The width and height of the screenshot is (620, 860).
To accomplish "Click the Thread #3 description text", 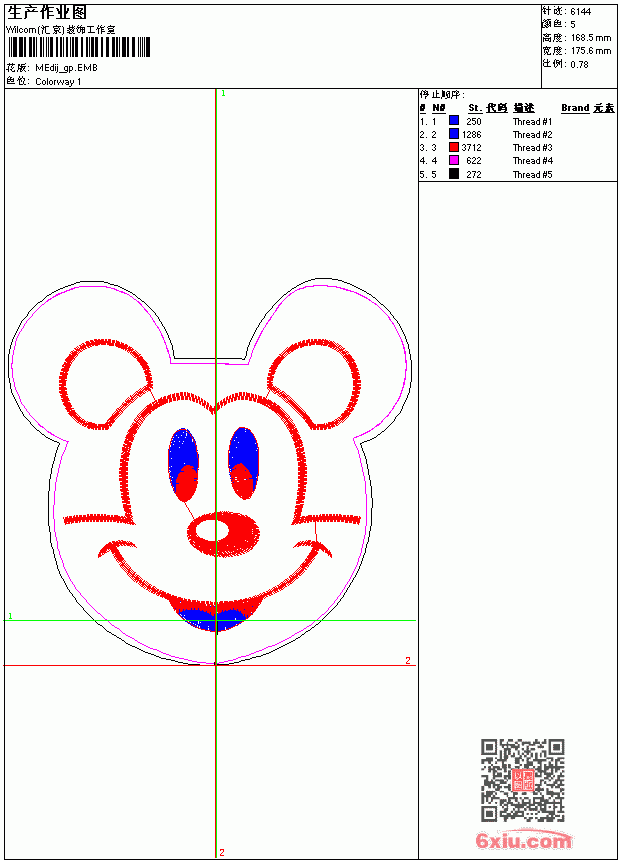I will (x=532, y=148).
